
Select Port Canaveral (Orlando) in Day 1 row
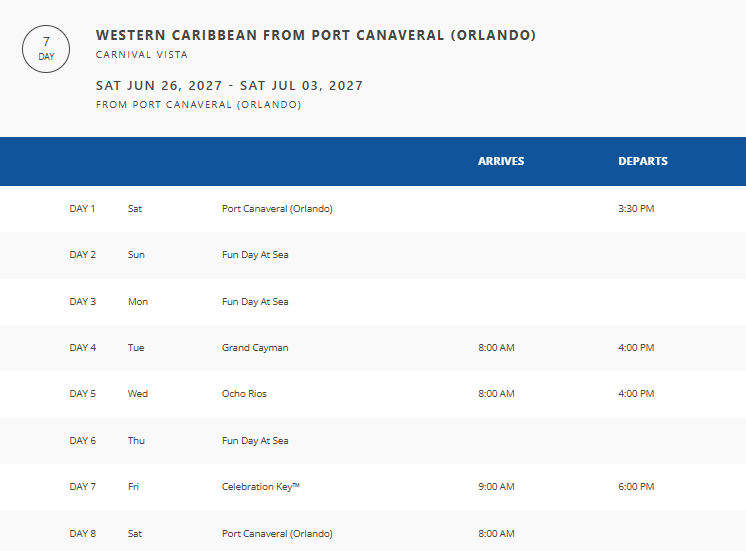(277, 209)
